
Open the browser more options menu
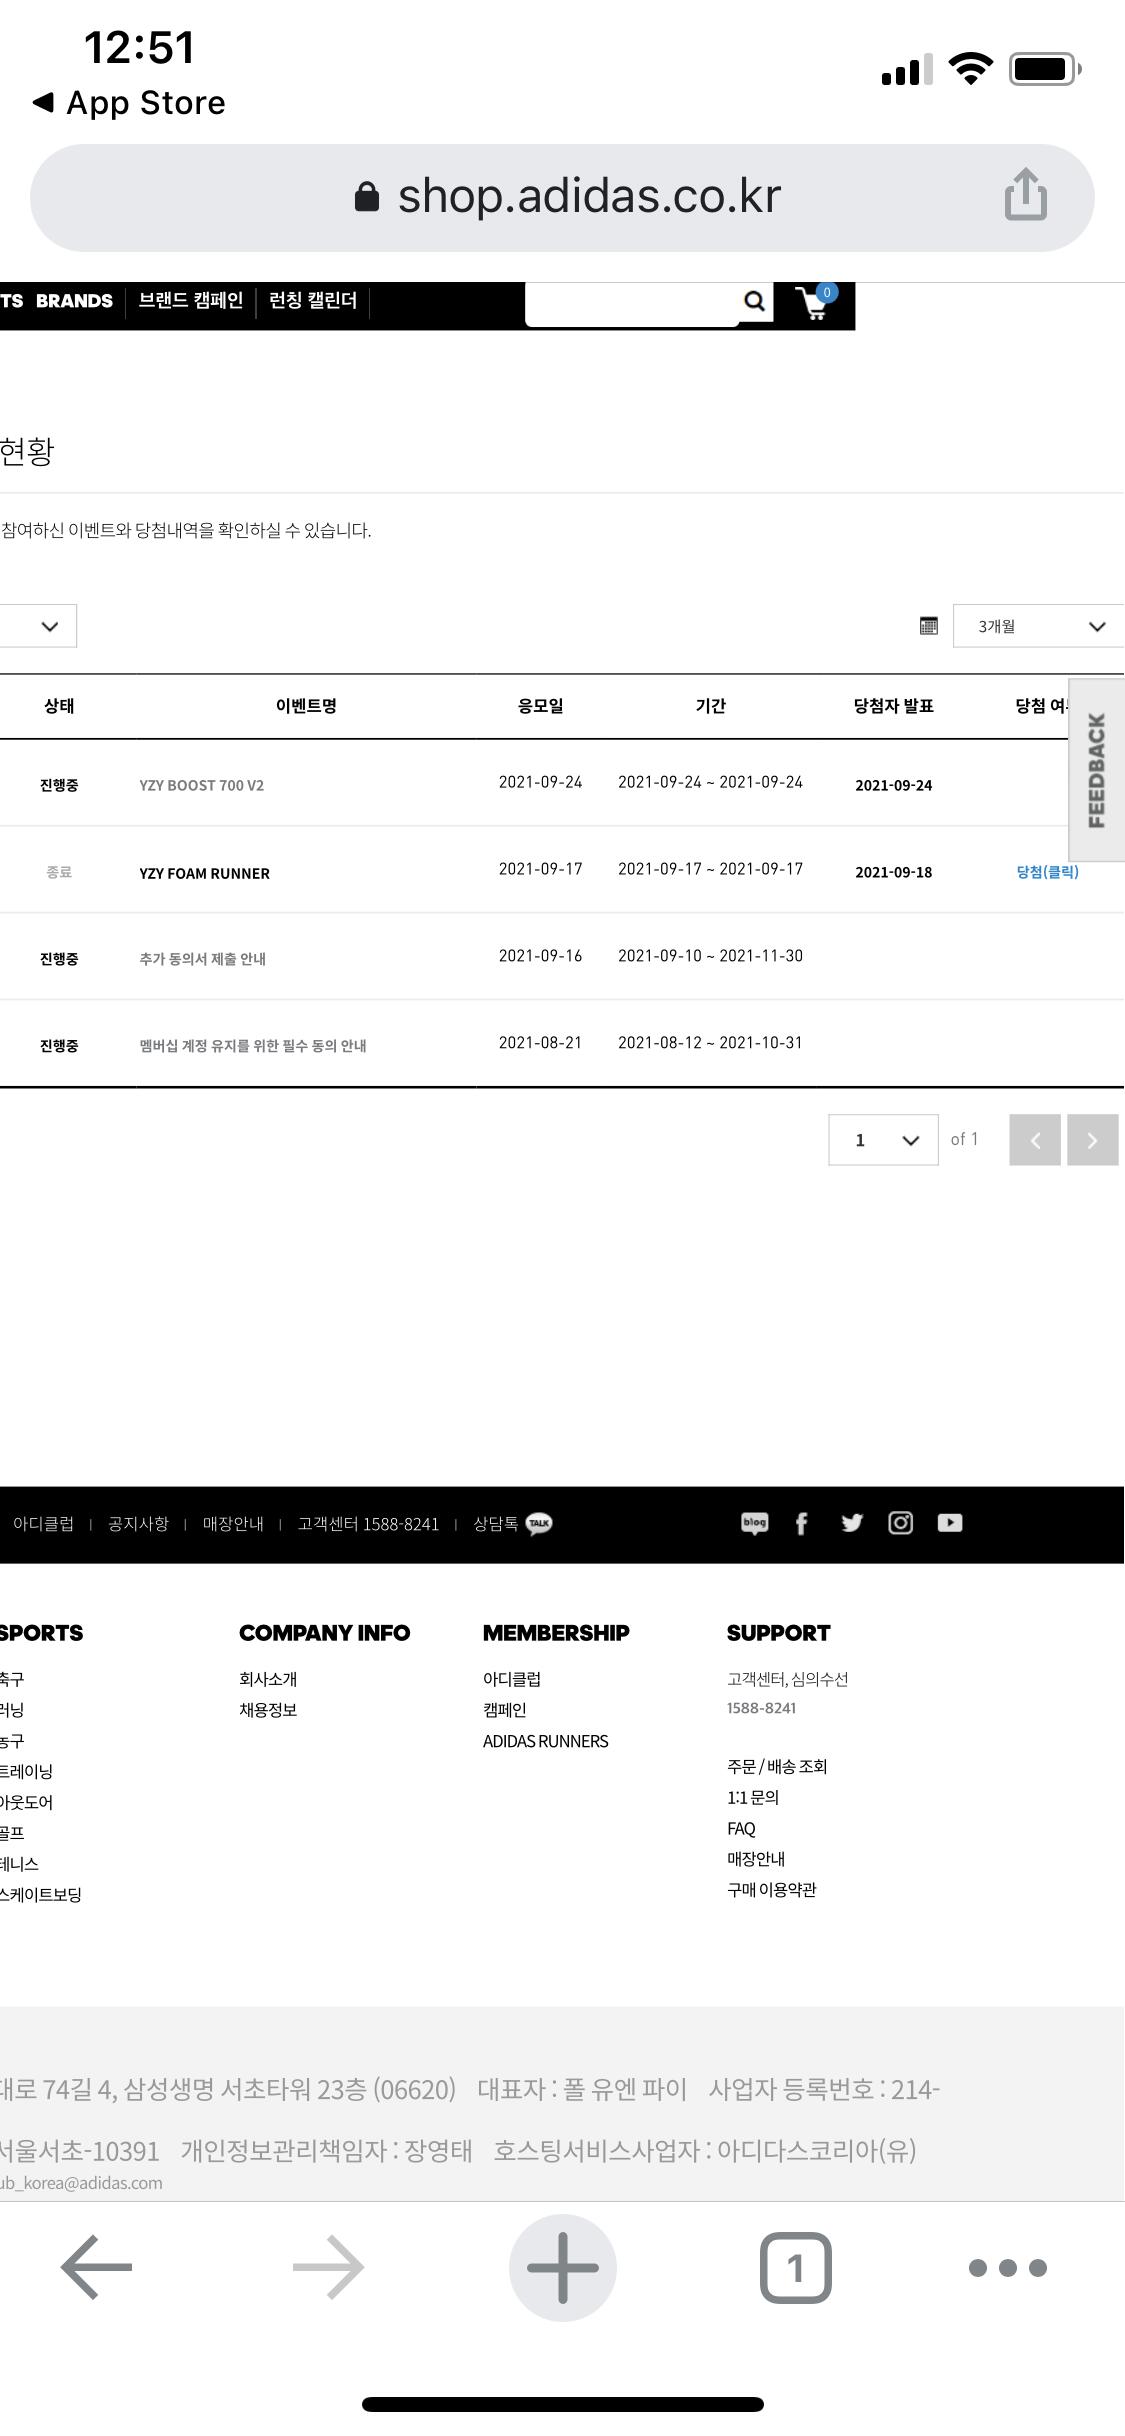(1008, 2268)
